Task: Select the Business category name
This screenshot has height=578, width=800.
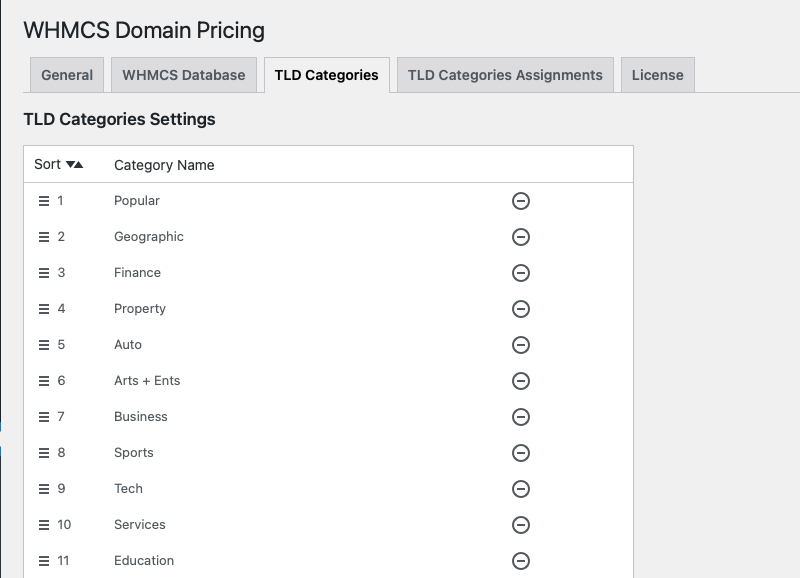Action: tap(141, 417)
